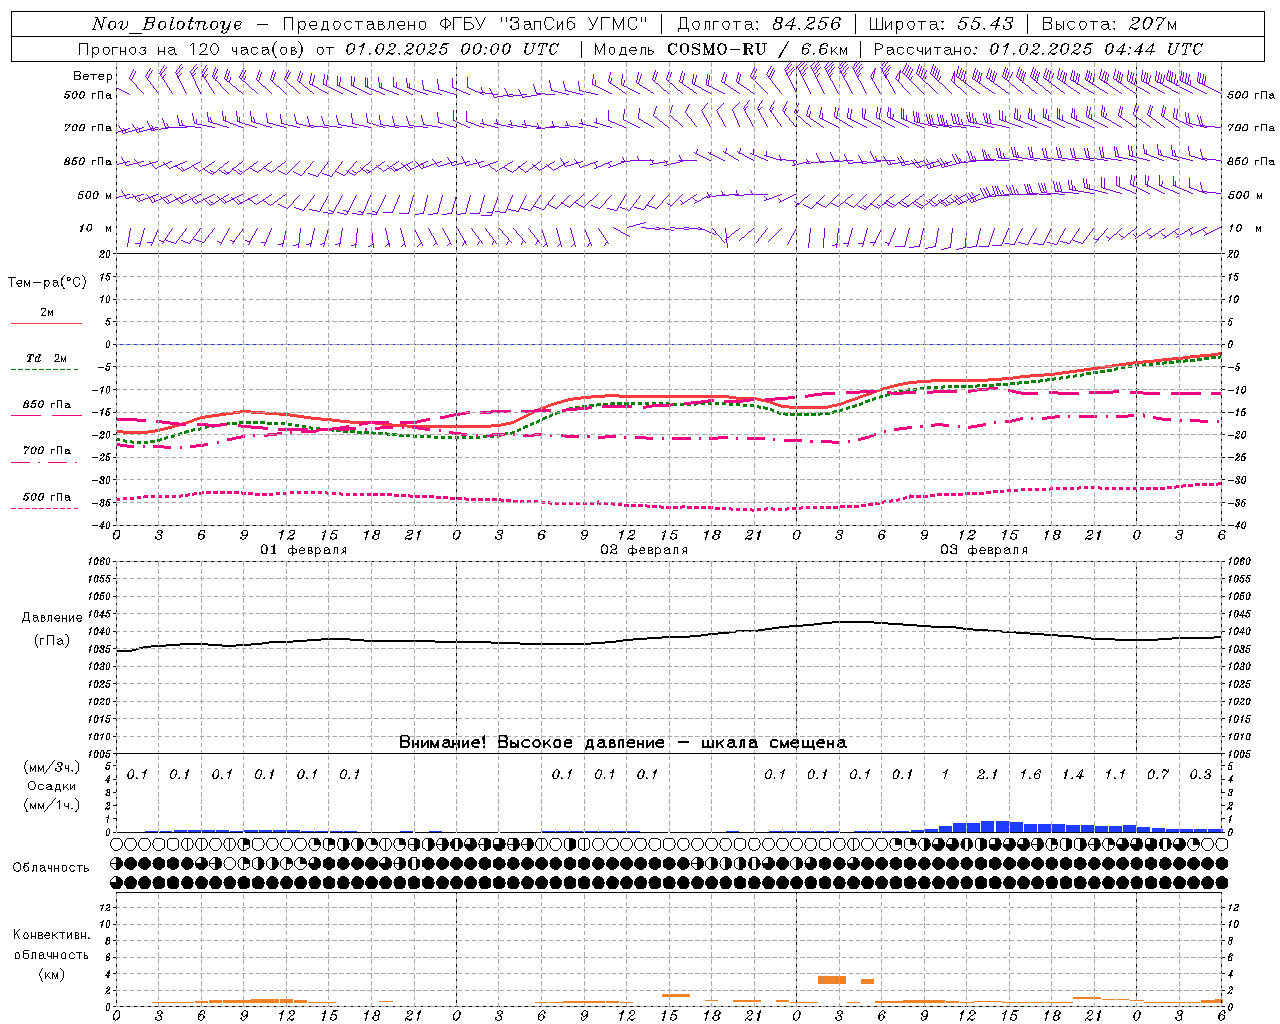
Task: Click the 1.1 precipitation total value
Action: (x=1115, y=775)
